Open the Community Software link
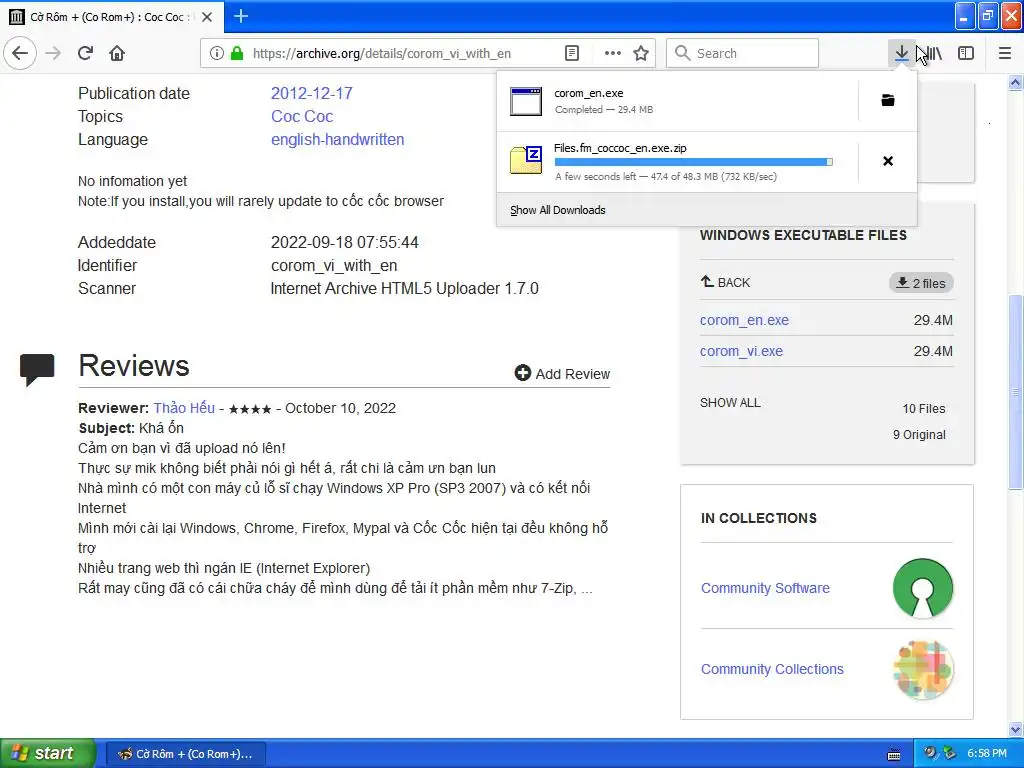The height and width of the screenshot is (768, 1024). pos(765,588)
